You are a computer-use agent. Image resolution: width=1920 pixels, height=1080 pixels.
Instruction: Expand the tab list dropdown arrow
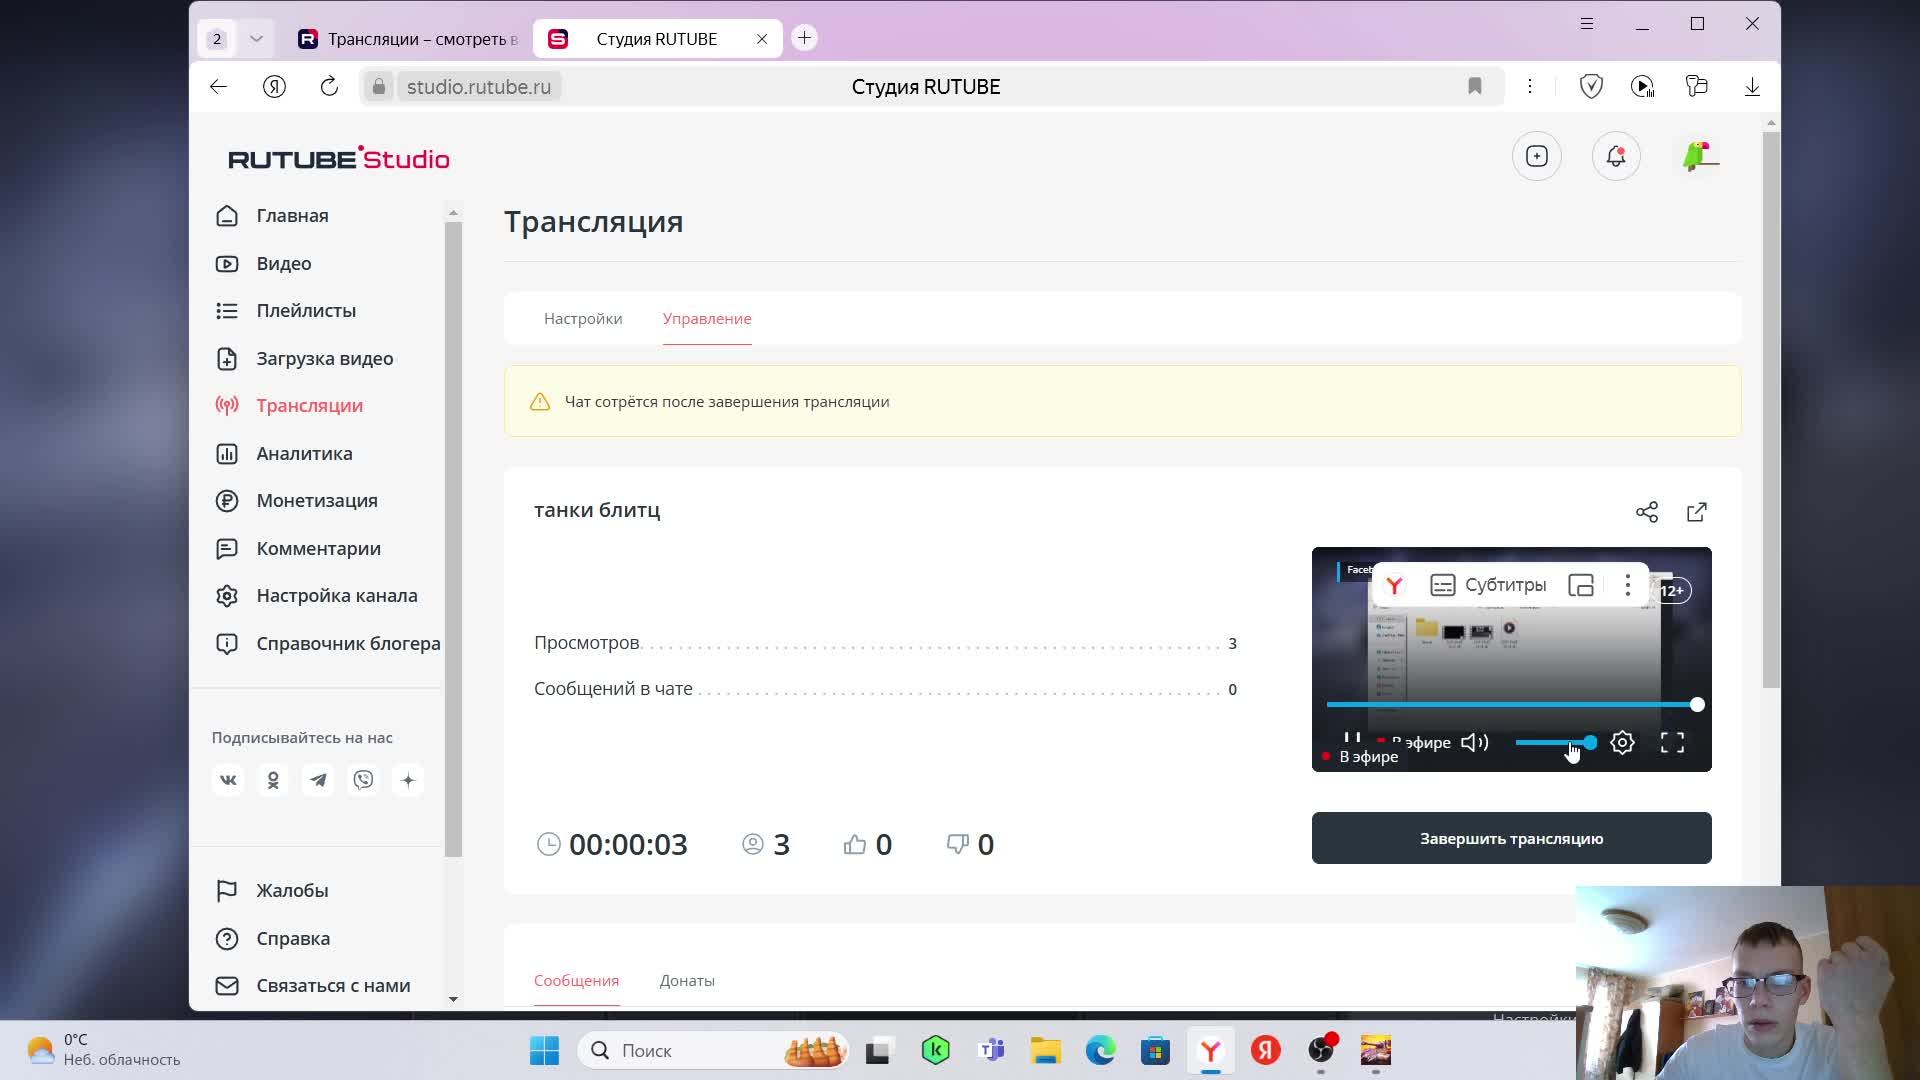click(x=256, y=39)
